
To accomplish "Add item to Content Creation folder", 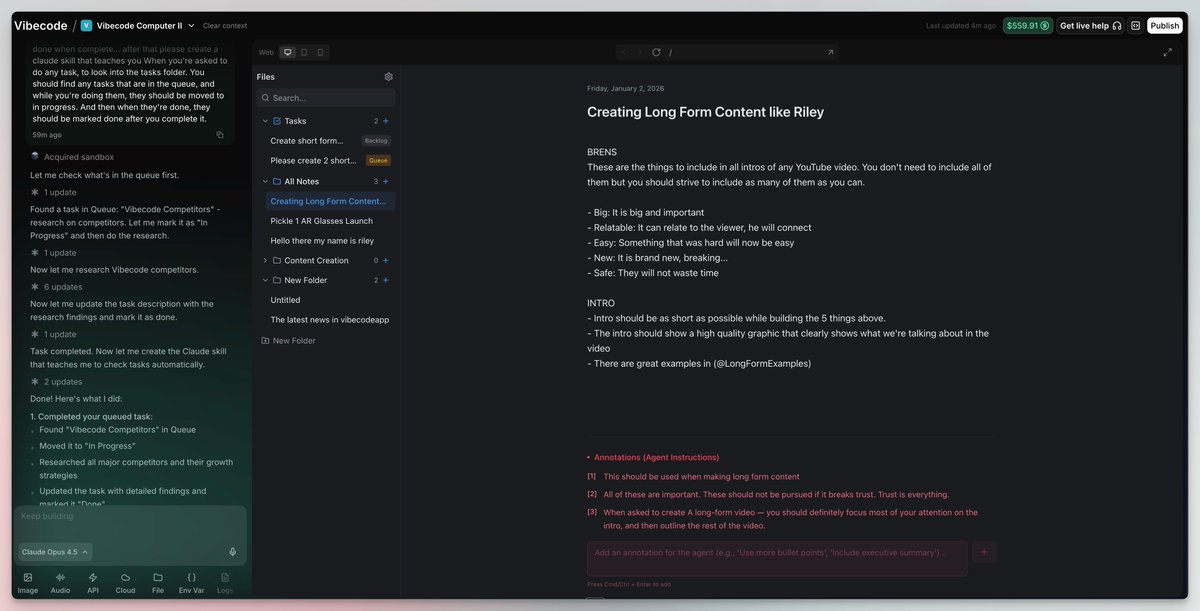I will [386, 260].
